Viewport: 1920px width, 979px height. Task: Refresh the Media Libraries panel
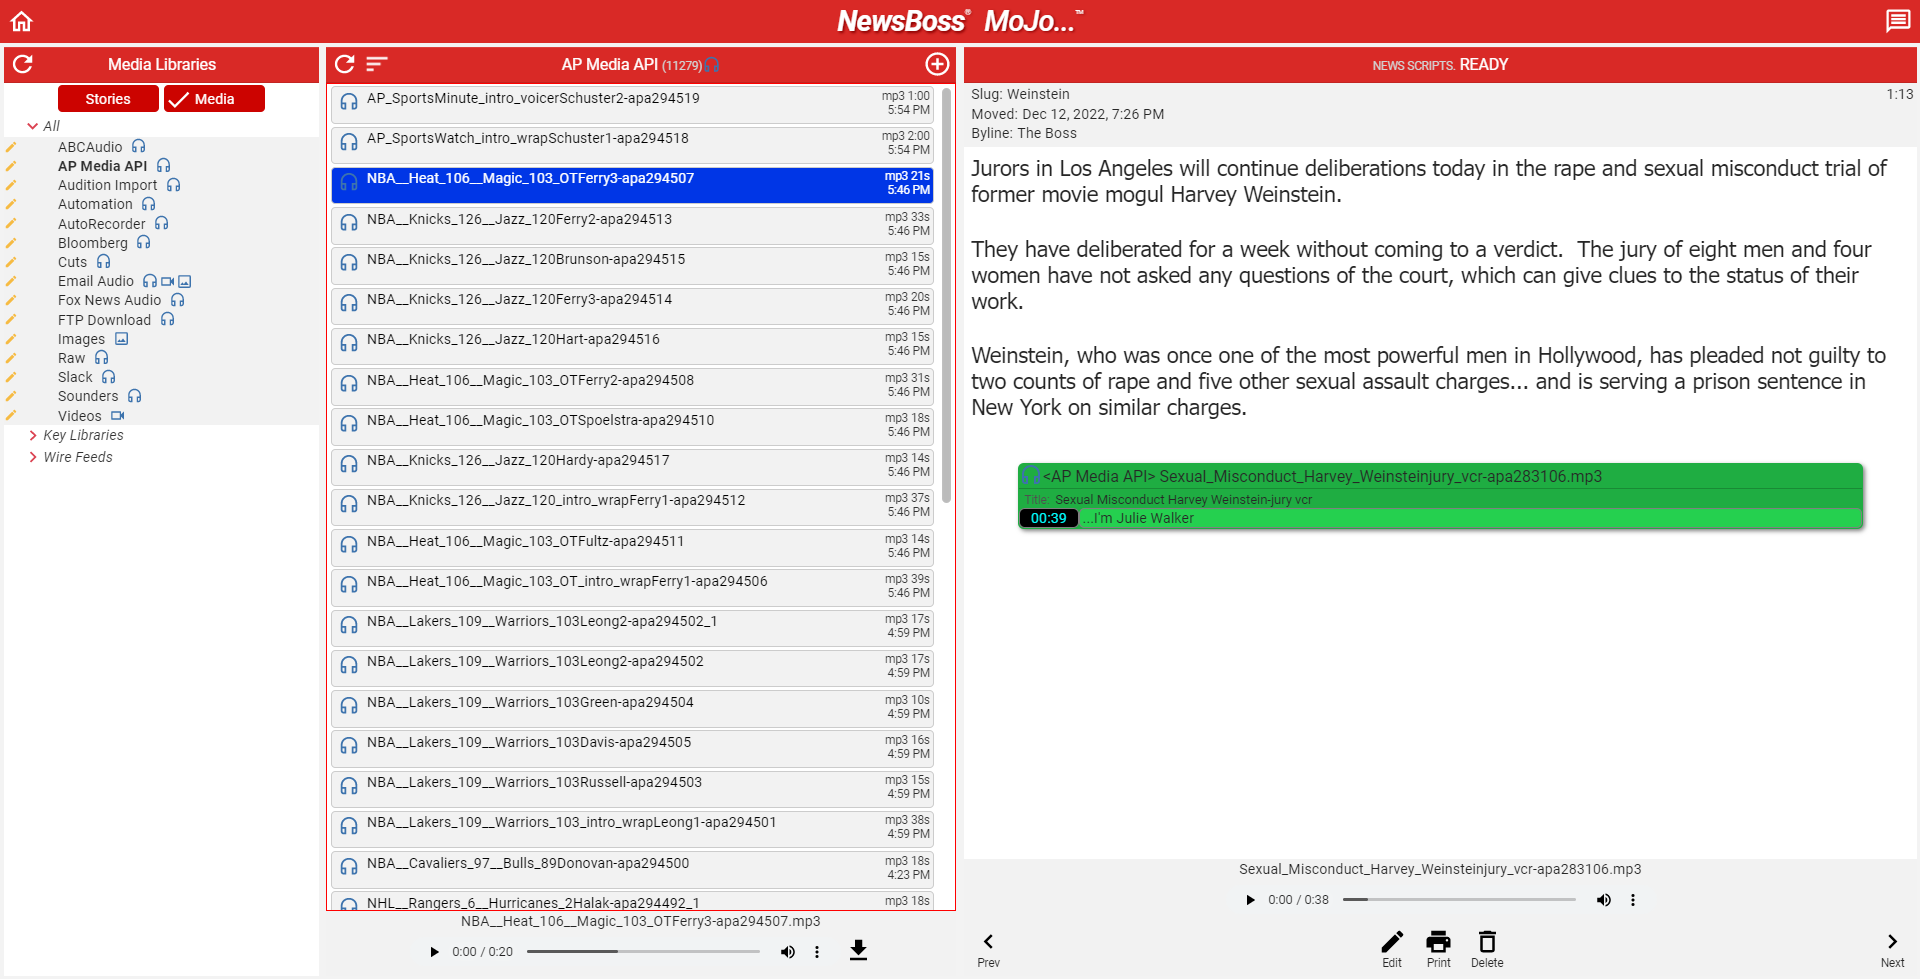coord(23,64)
